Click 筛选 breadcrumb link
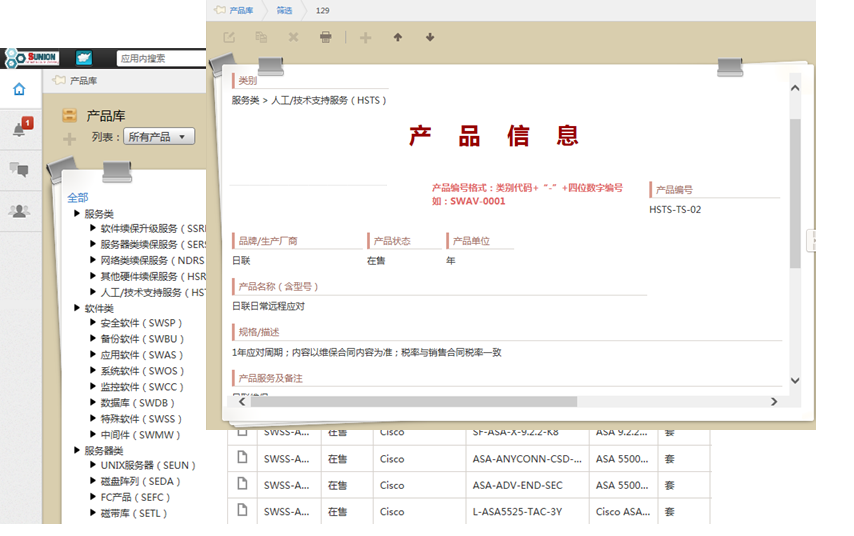 [x=284, y=10]
